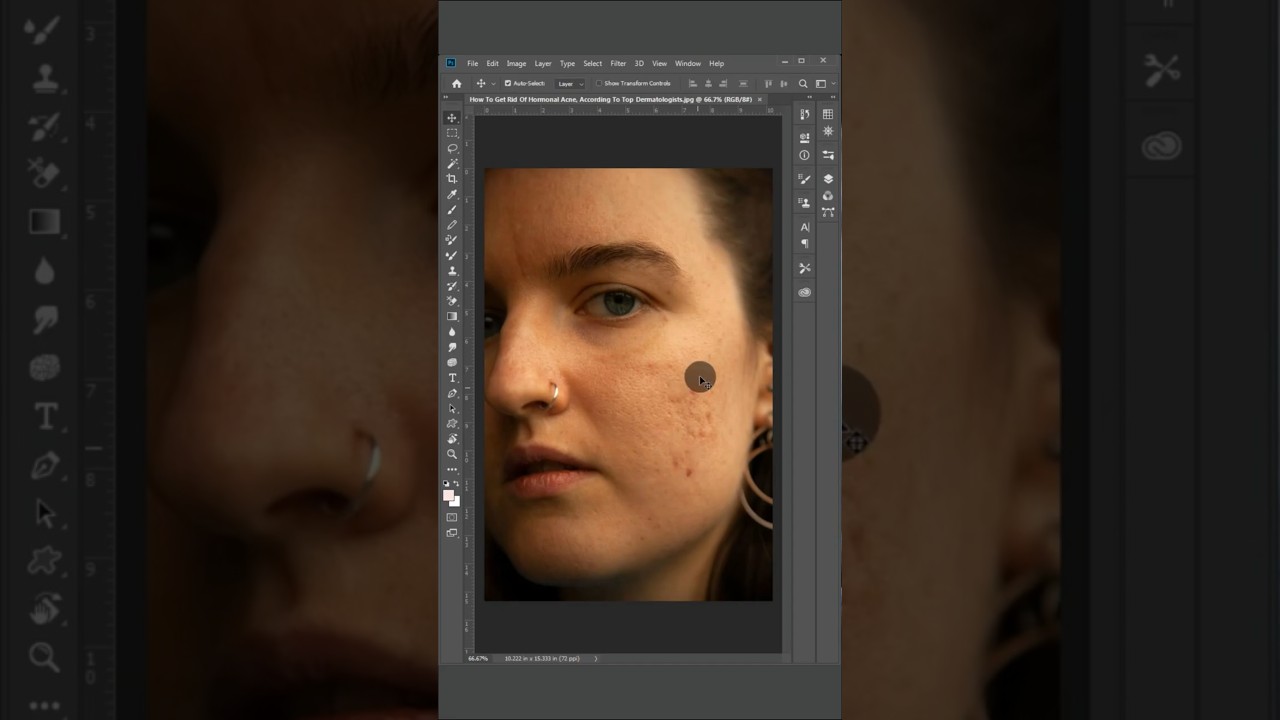Image resolution: width=1280 pixels, height=720 pixels.
Task: Click align left edges icon
Action: tap(694, 84)
